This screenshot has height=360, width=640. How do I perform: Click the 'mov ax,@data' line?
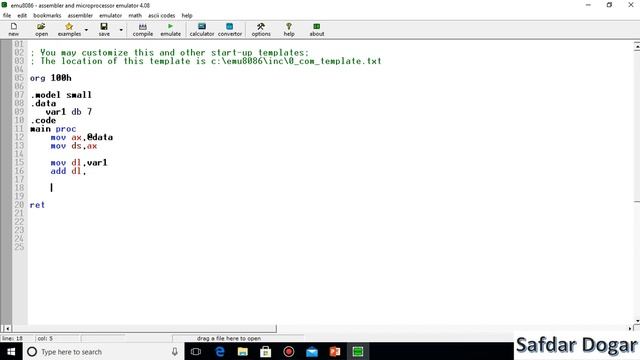pos(82,137)
